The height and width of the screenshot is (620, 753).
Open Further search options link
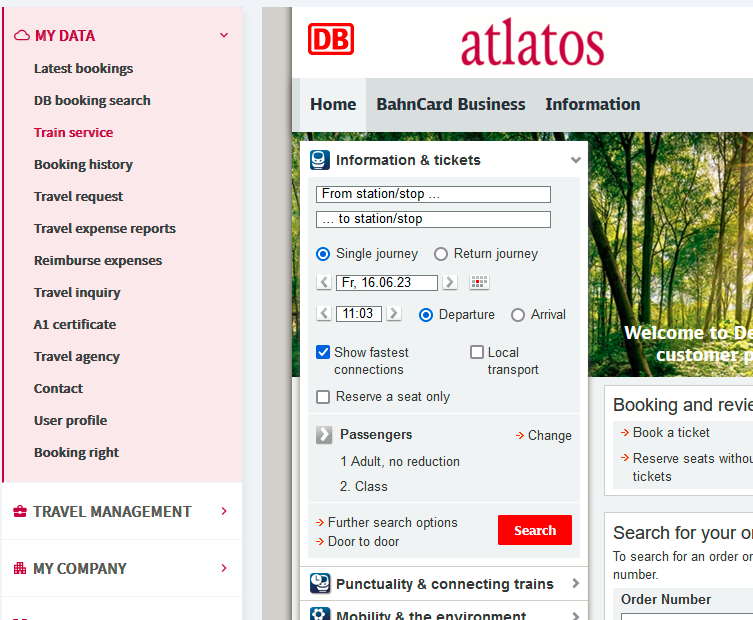[x=387, y=523]
